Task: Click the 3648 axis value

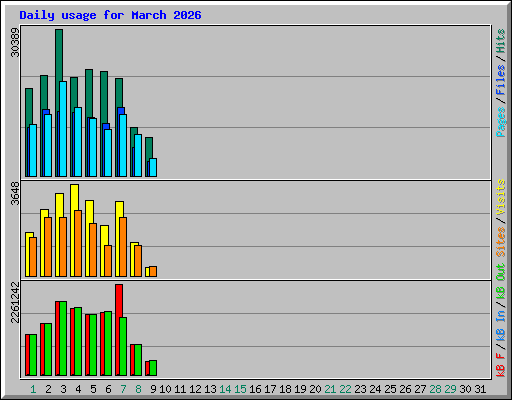Action: click(x=15, y=193)
